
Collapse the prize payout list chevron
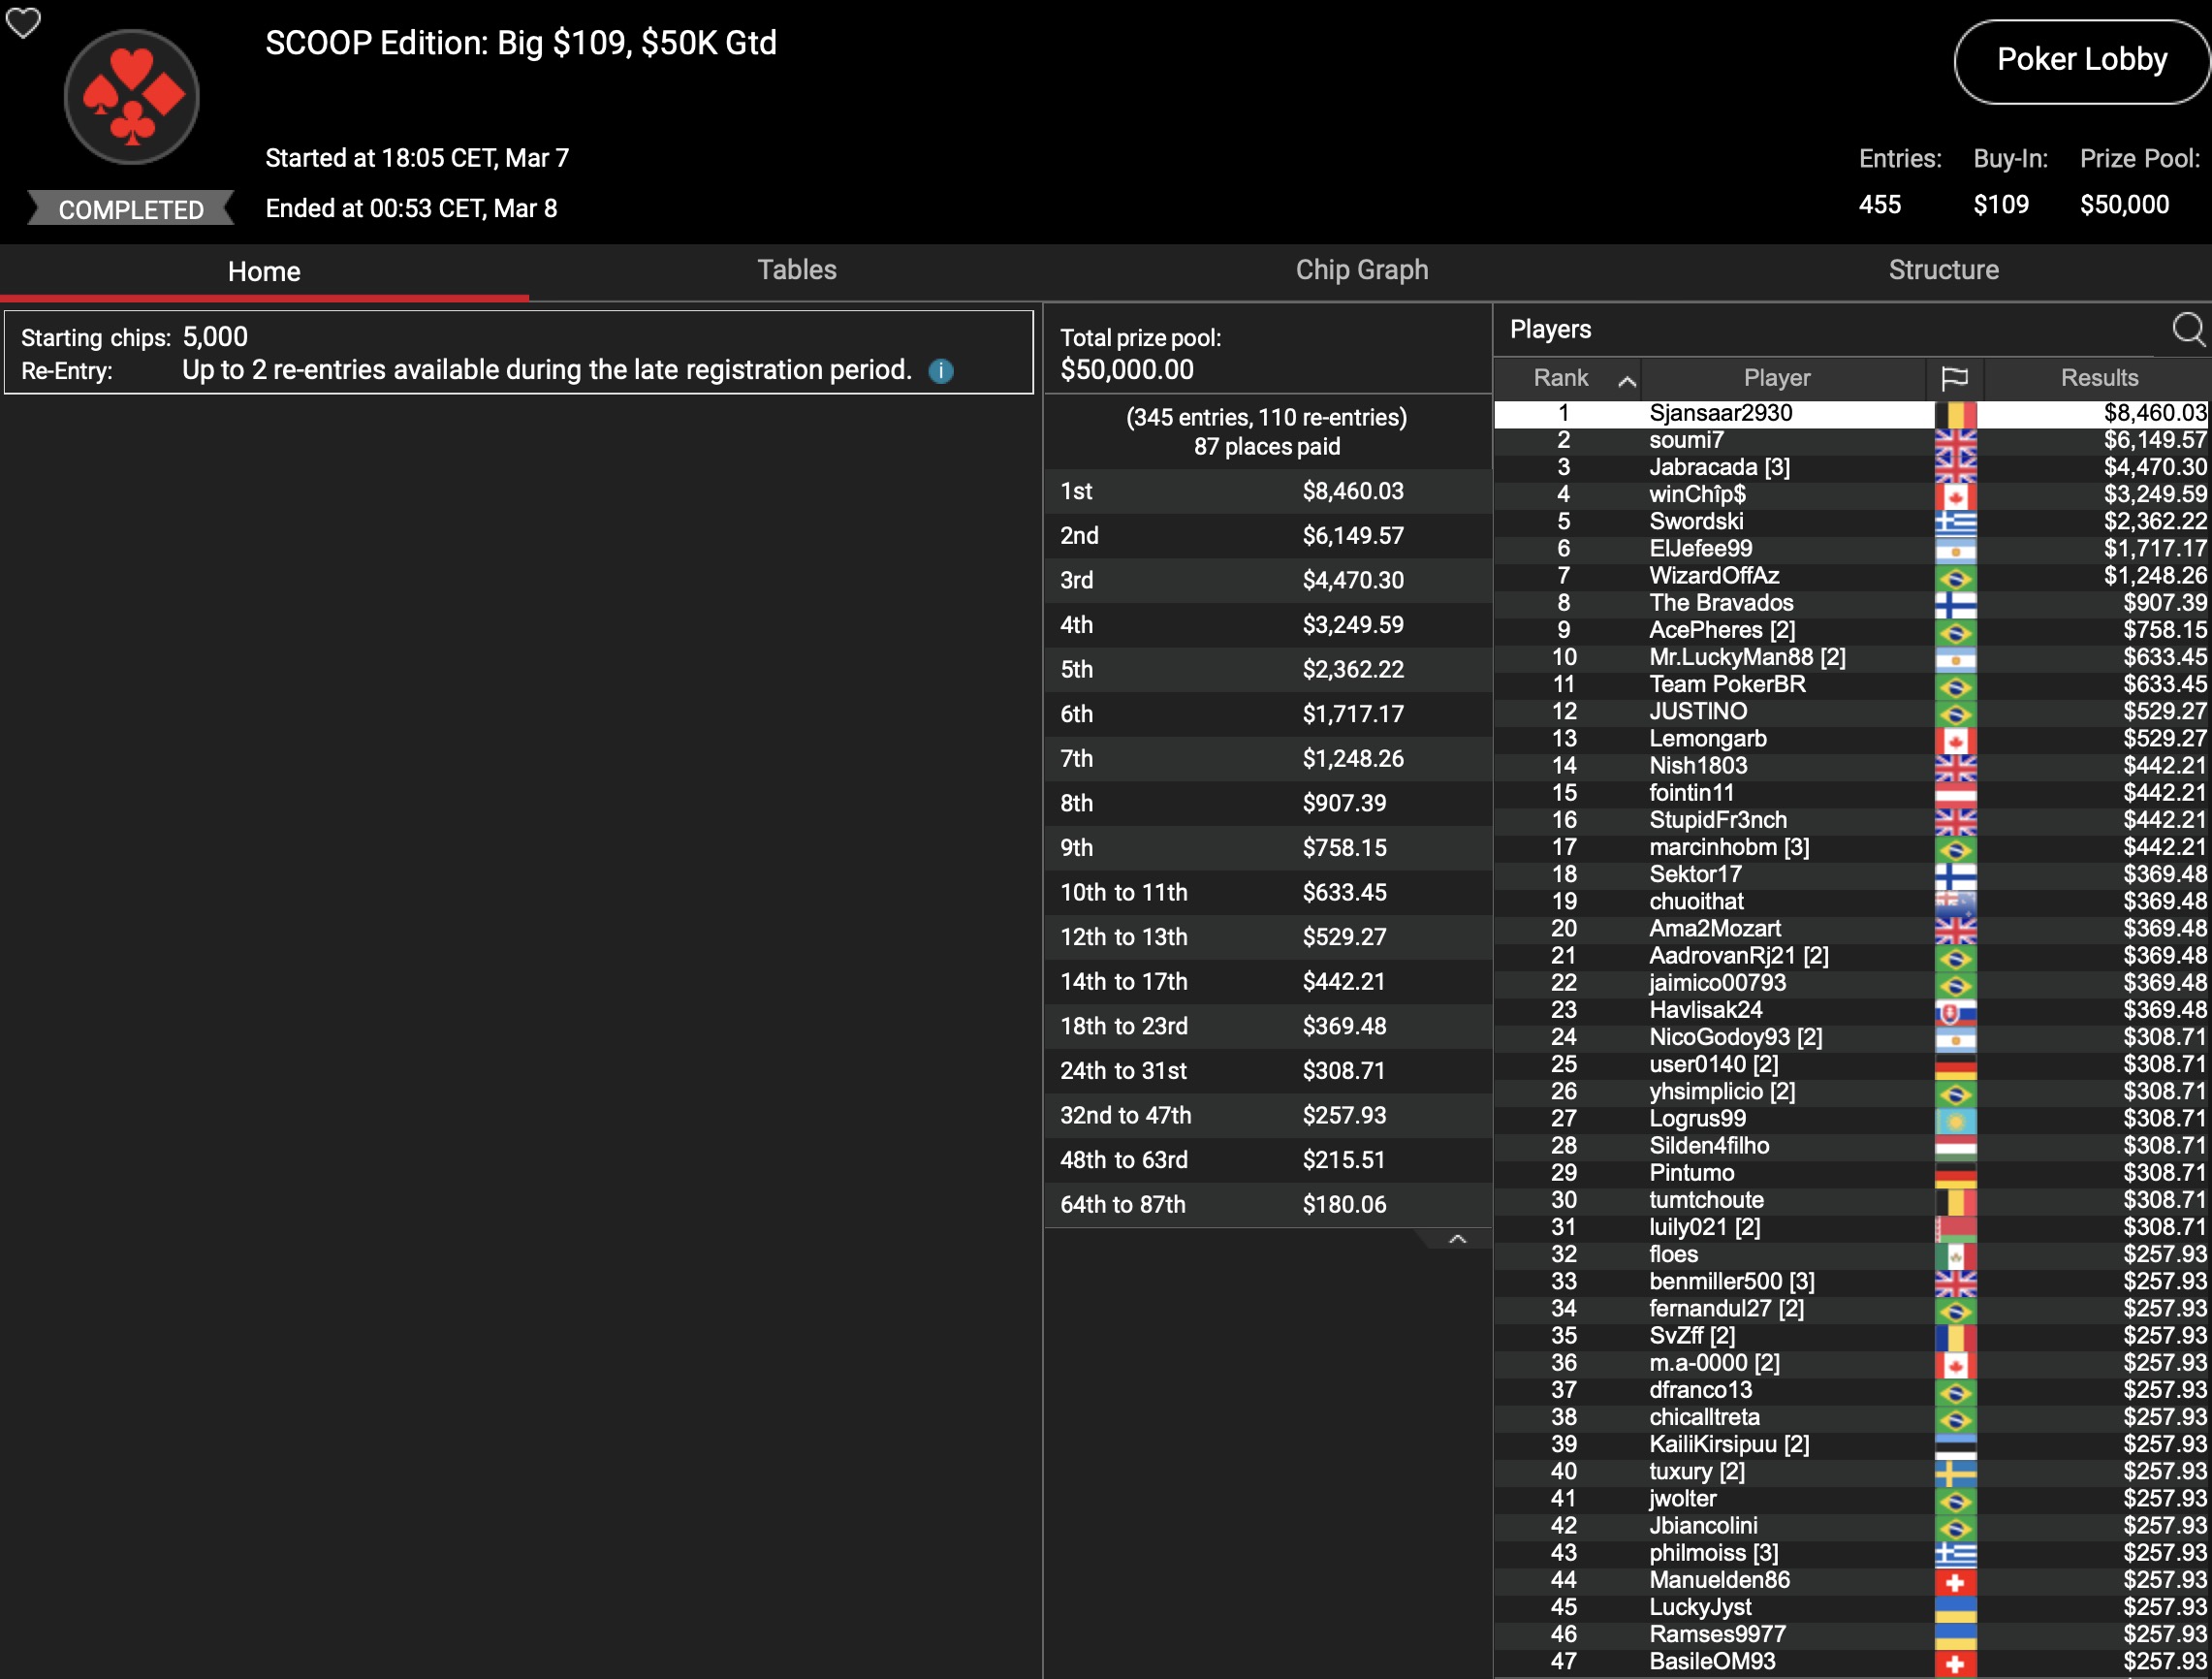[x=1457, y=1239]
